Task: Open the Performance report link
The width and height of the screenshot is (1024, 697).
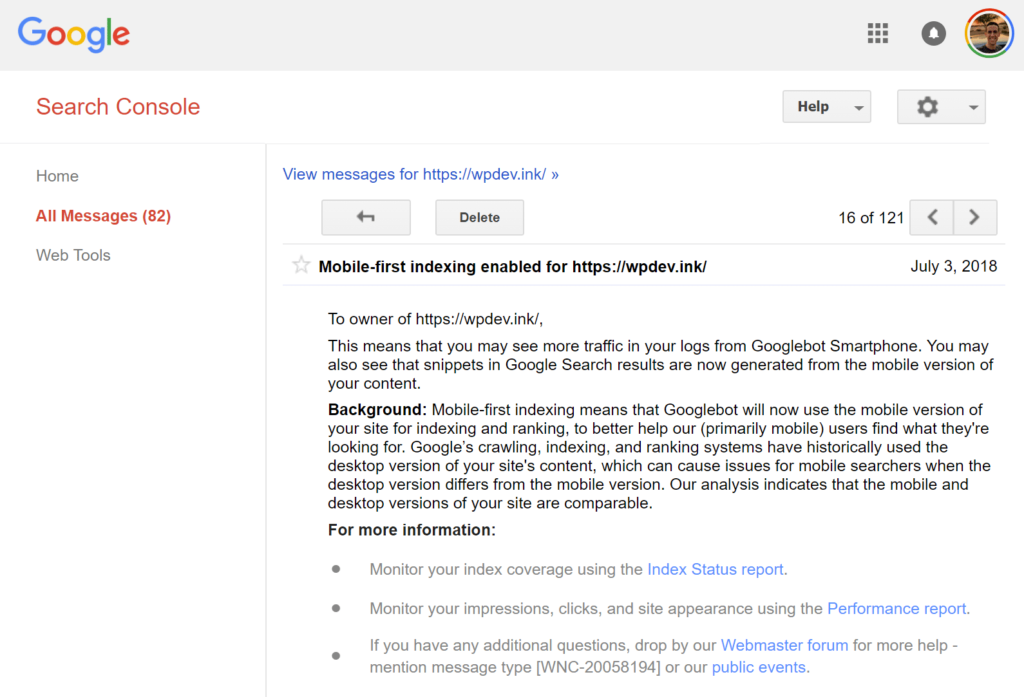Action: tap(896, 608)
